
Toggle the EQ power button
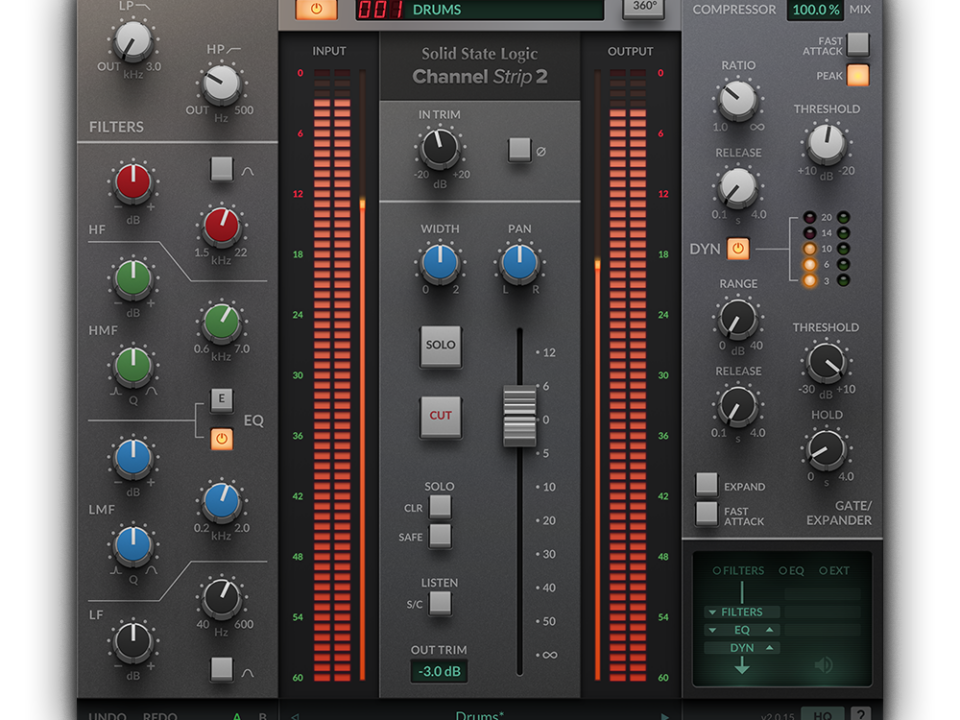222,439
